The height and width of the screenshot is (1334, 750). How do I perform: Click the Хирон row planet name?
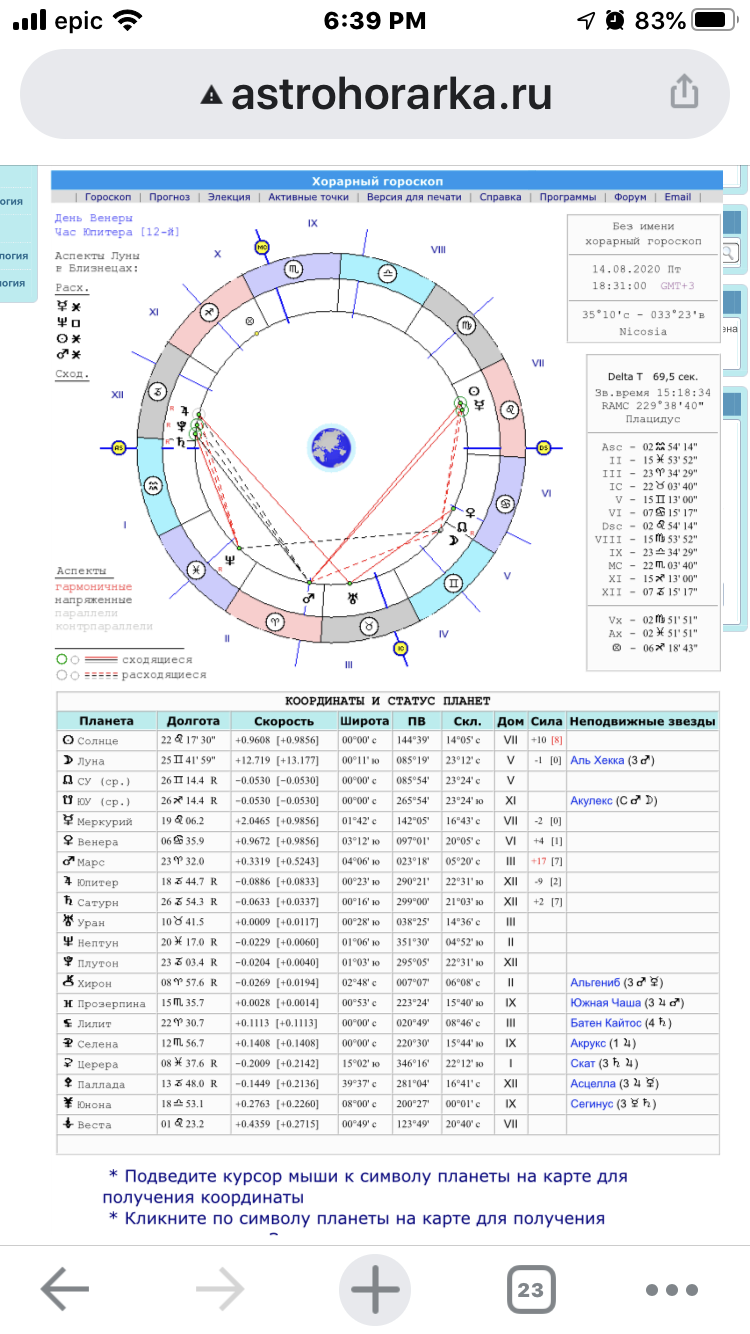pos(94,984)
